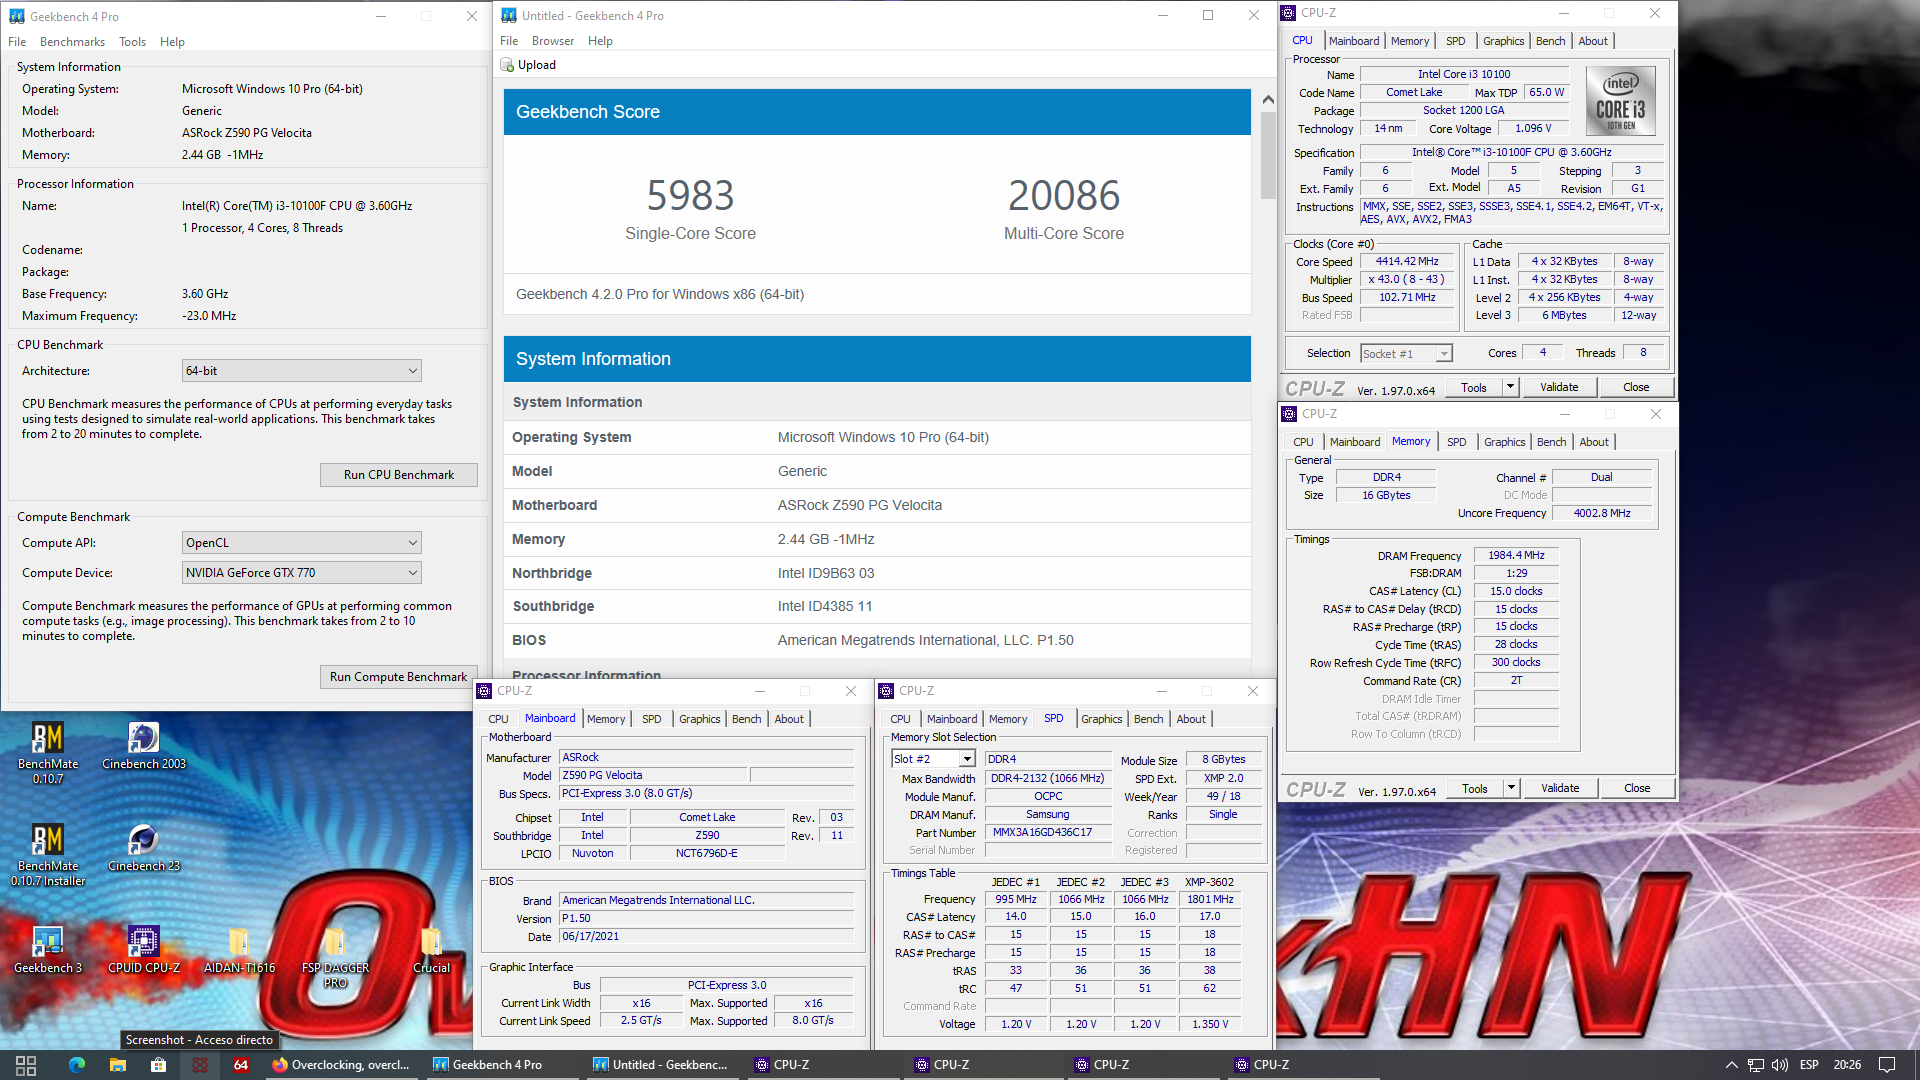Open Architecture 64-bit dropdown

[x=301, y=371]
